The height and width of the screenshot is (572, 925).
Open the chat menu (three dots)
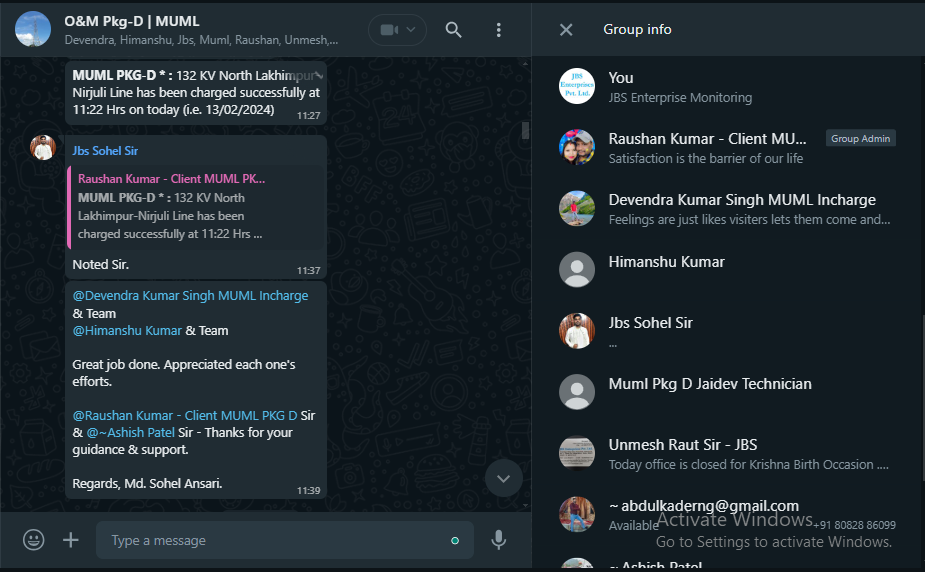click(x=498, y=30)
